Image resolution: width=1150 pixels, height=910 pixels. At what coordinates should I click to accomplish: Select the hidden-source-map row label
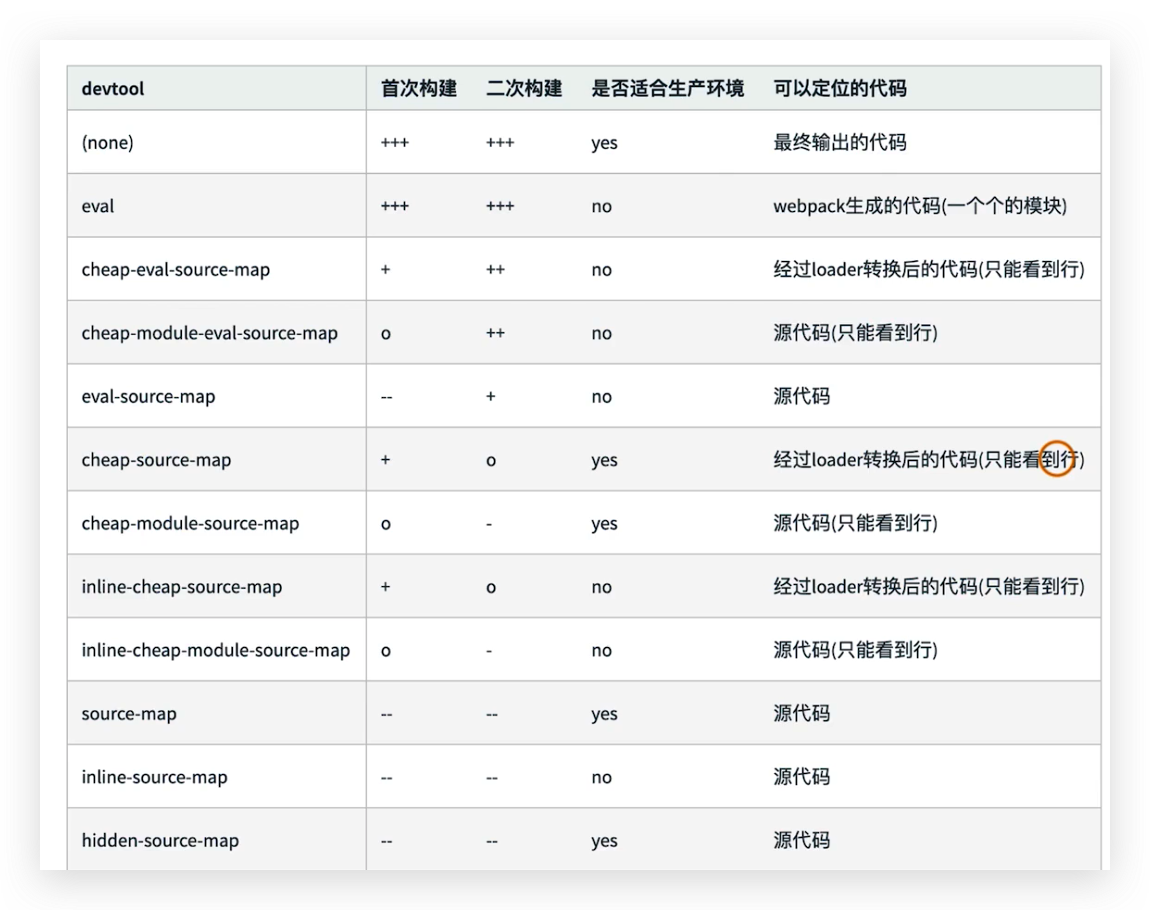160,840
